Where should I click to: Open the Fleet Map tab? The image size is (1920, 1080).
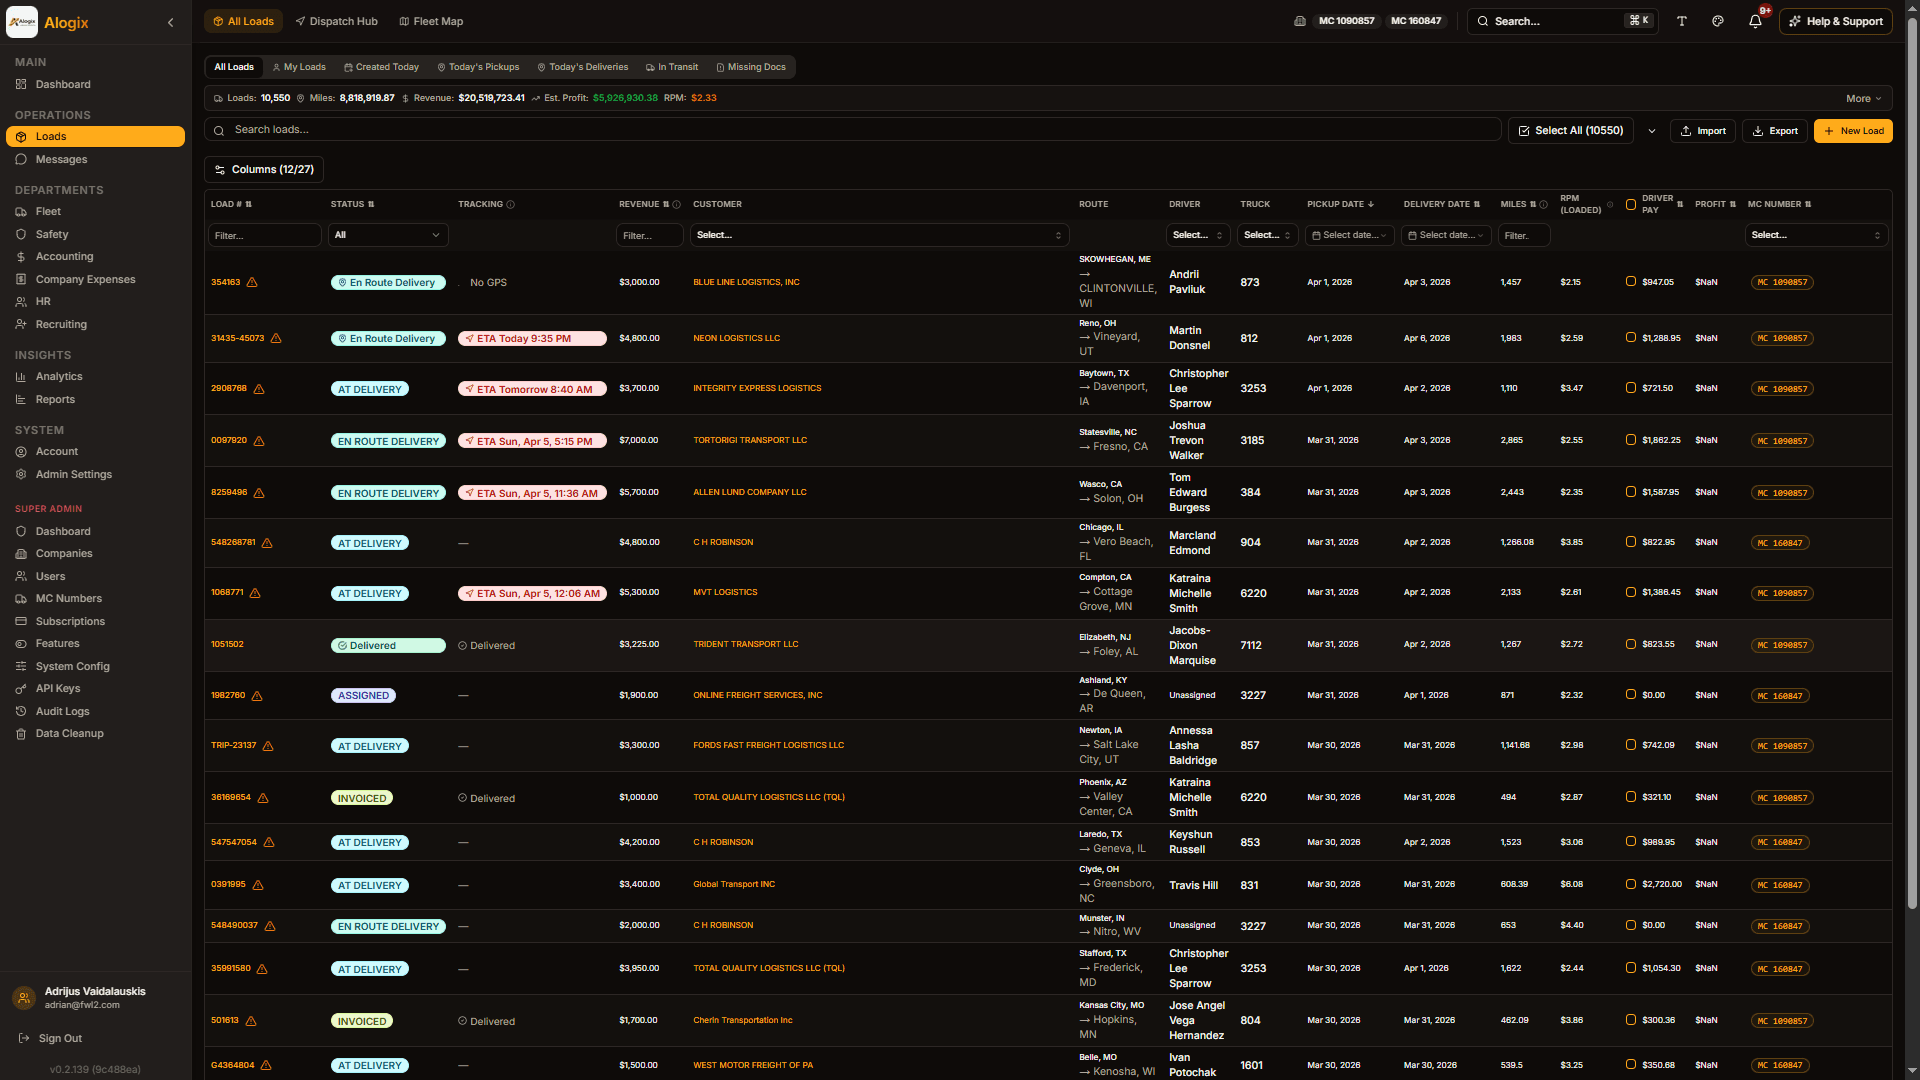tap(431, 22)
